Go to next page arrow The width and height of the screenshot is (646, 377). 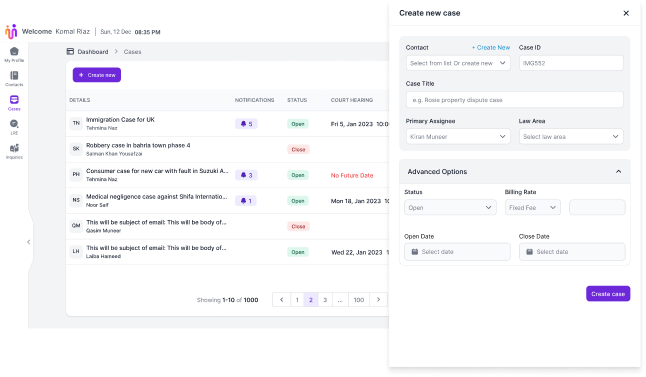(378, 300)
